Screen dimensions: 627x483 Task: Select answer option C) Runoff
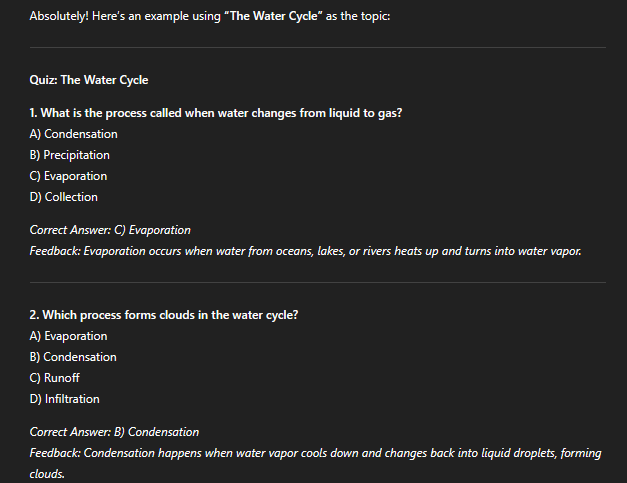tap(55, 378)
